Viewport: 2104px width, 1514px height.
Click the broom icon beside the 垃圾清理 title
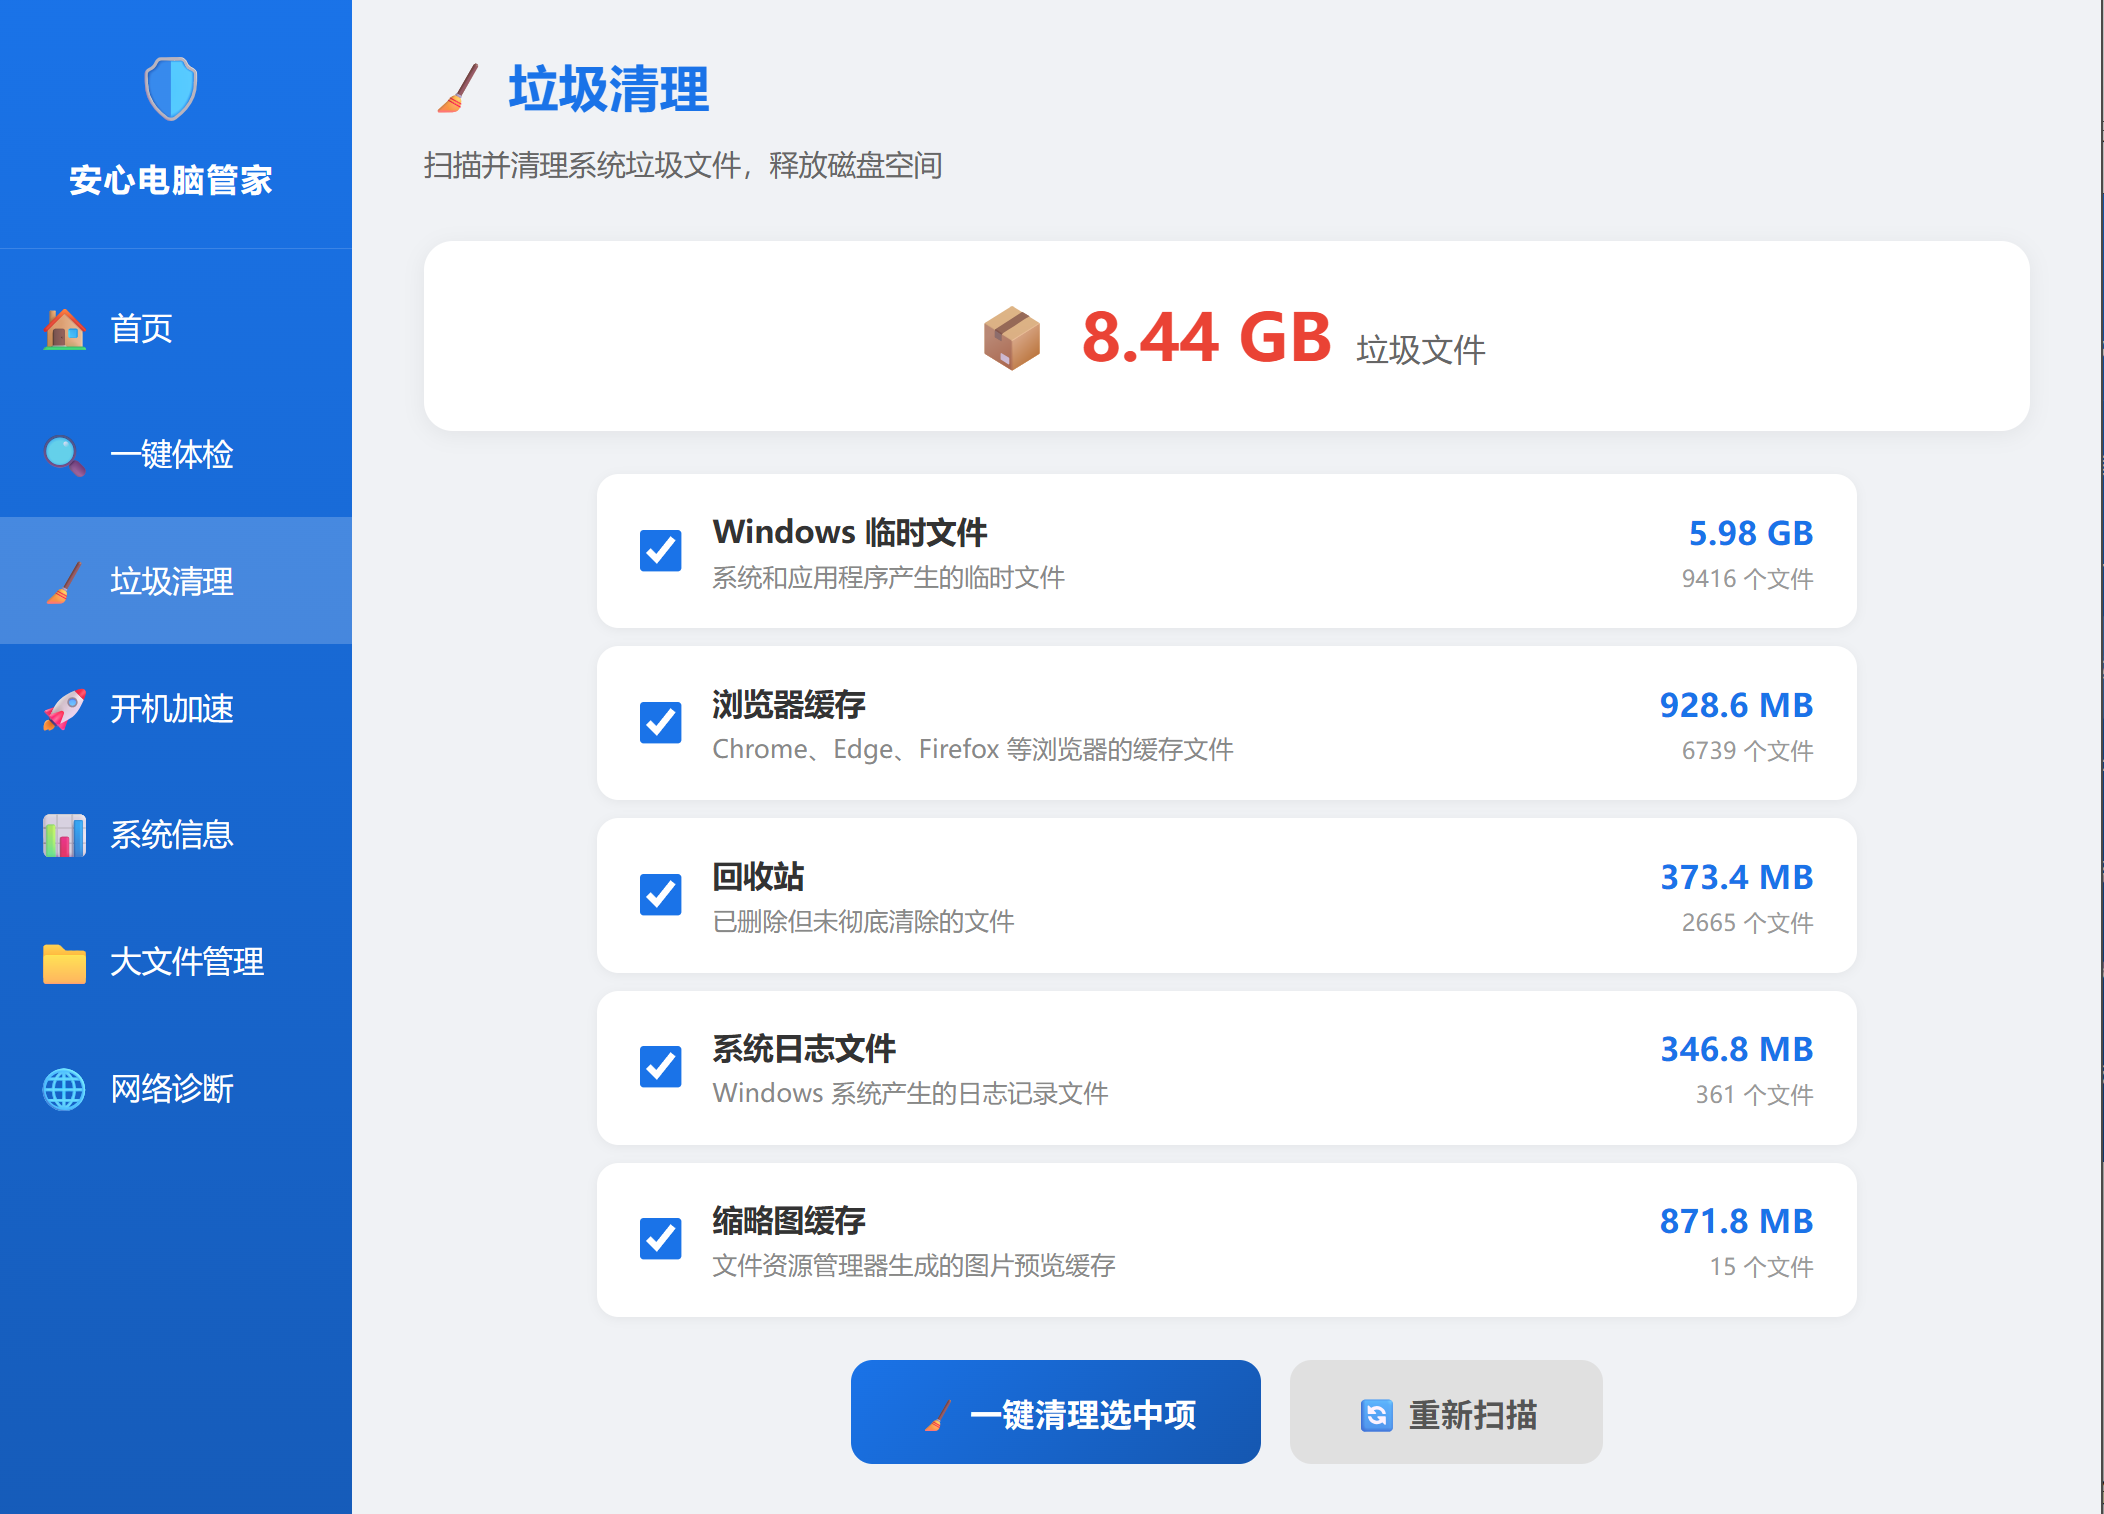459,89
